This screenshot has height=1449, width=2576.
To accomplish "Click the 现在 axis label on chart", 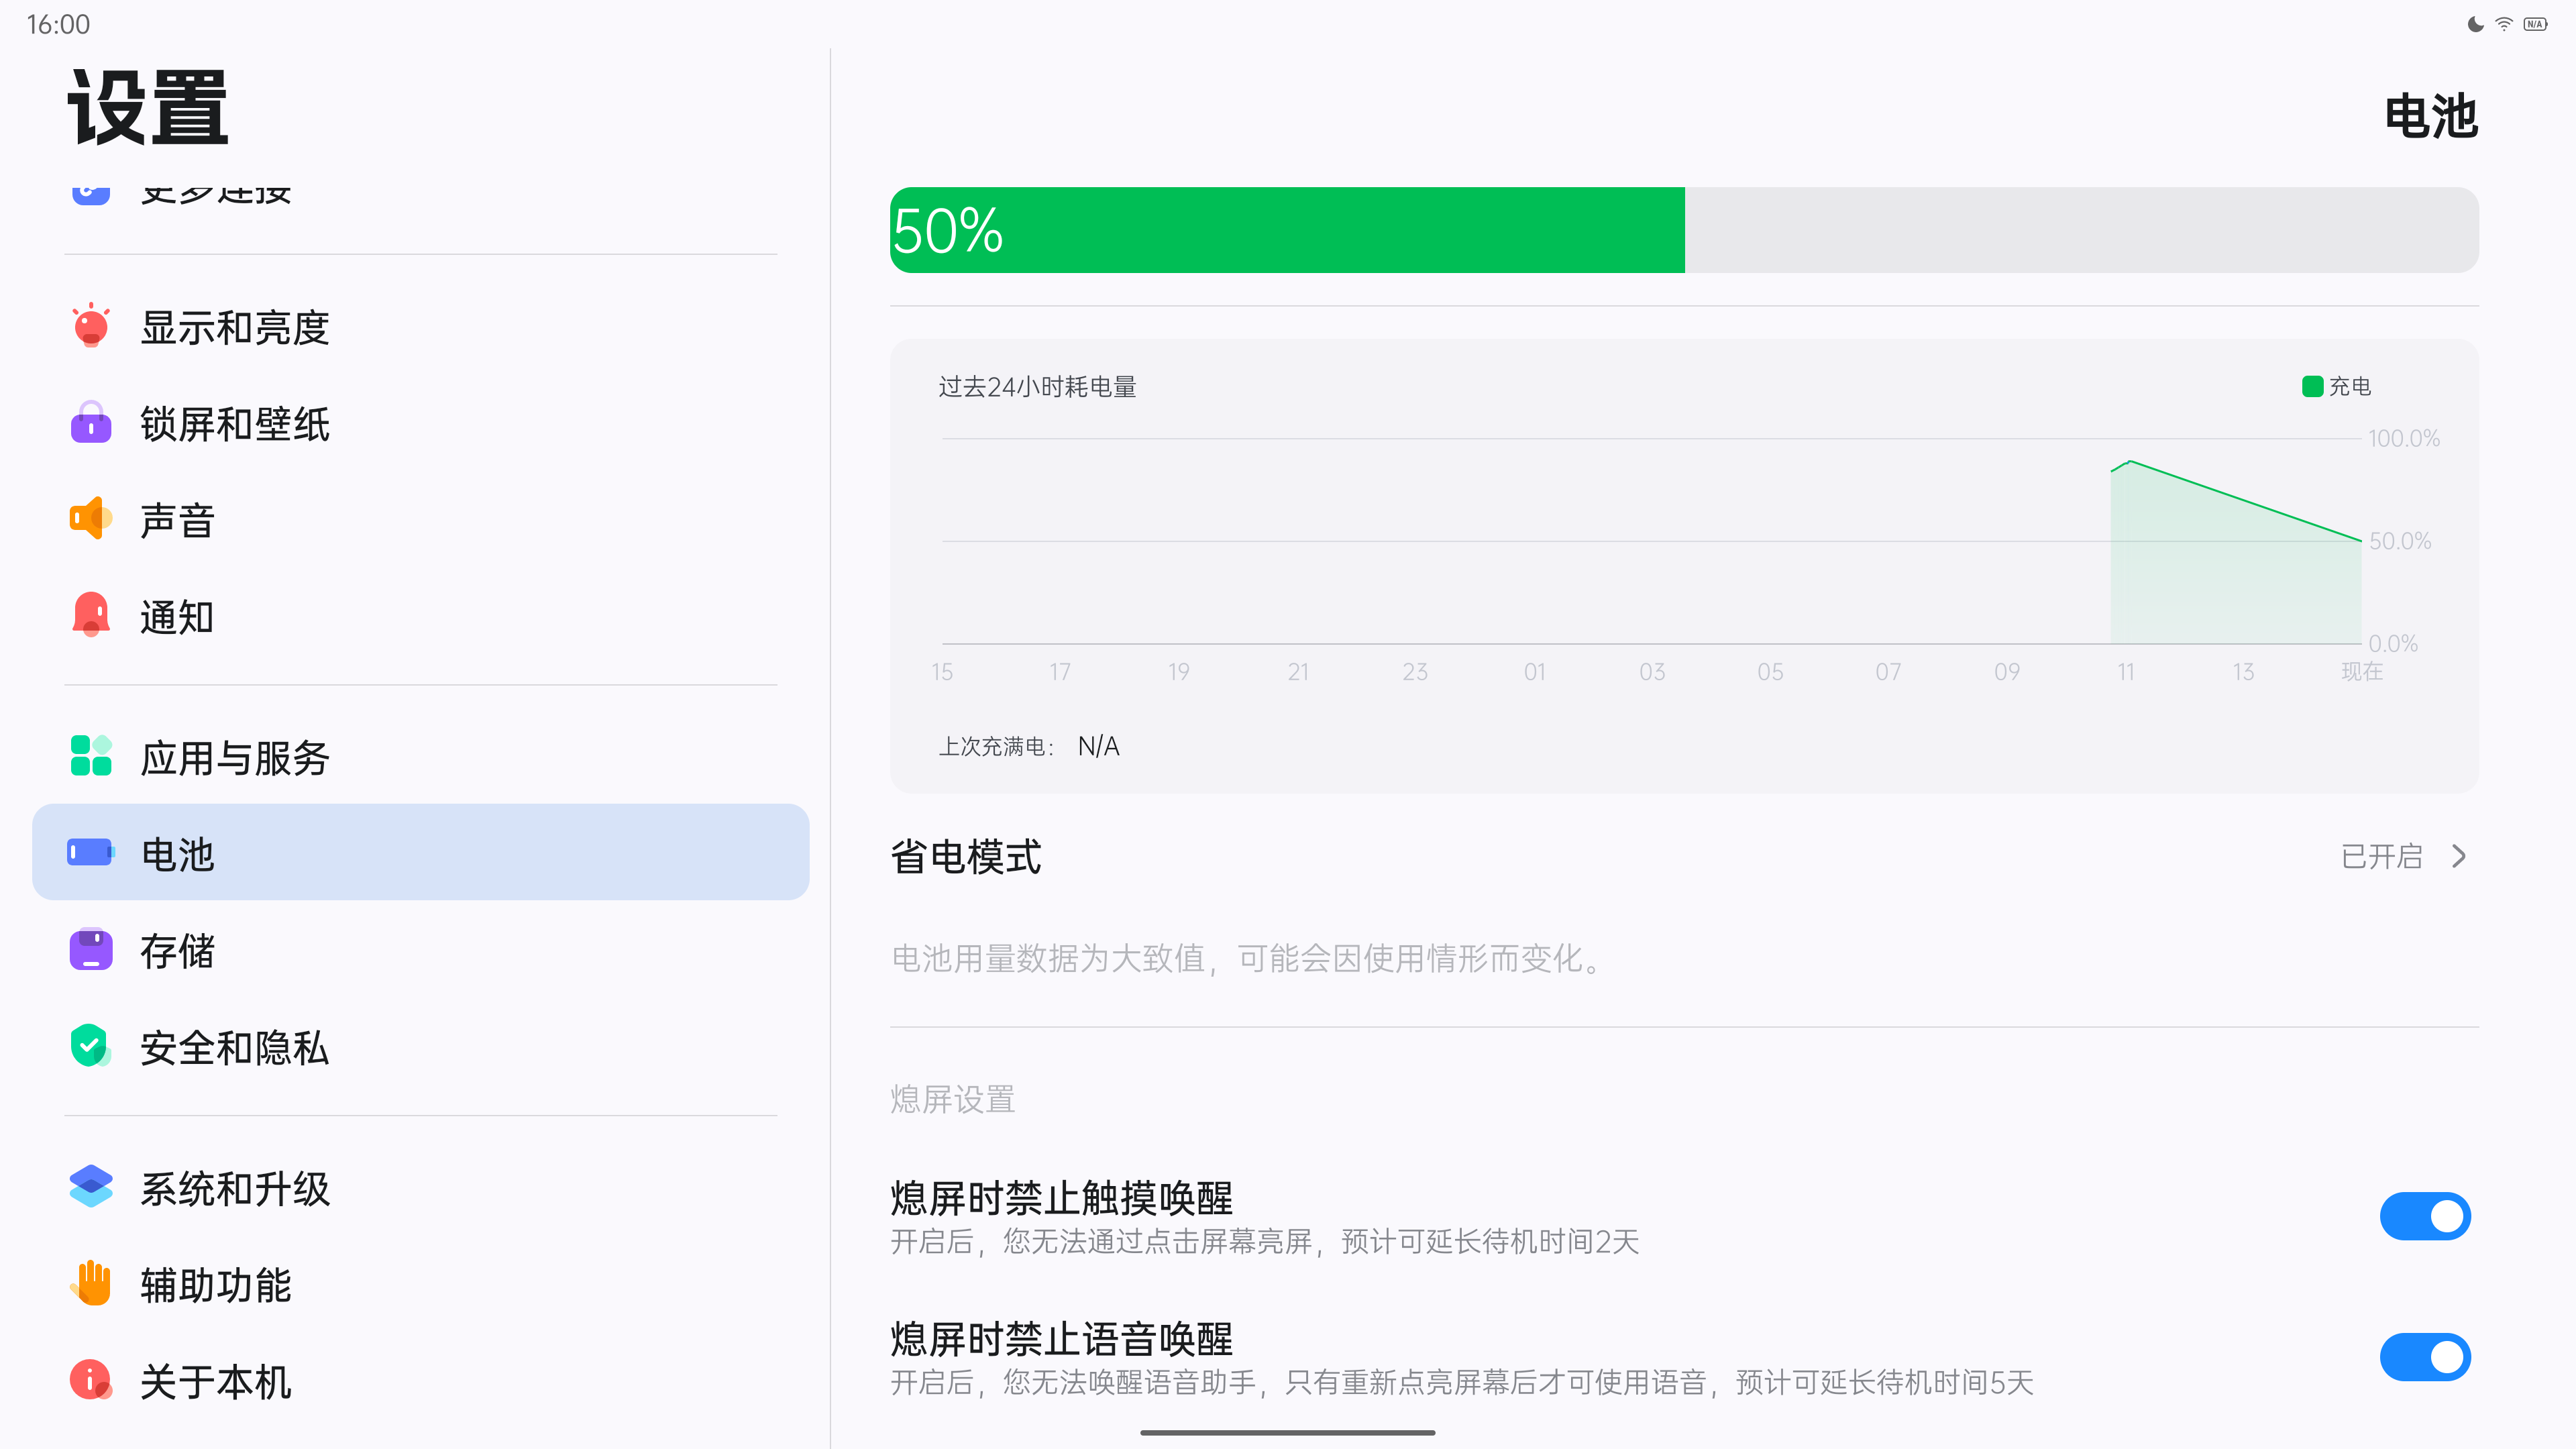I will tap(2362, 671).
